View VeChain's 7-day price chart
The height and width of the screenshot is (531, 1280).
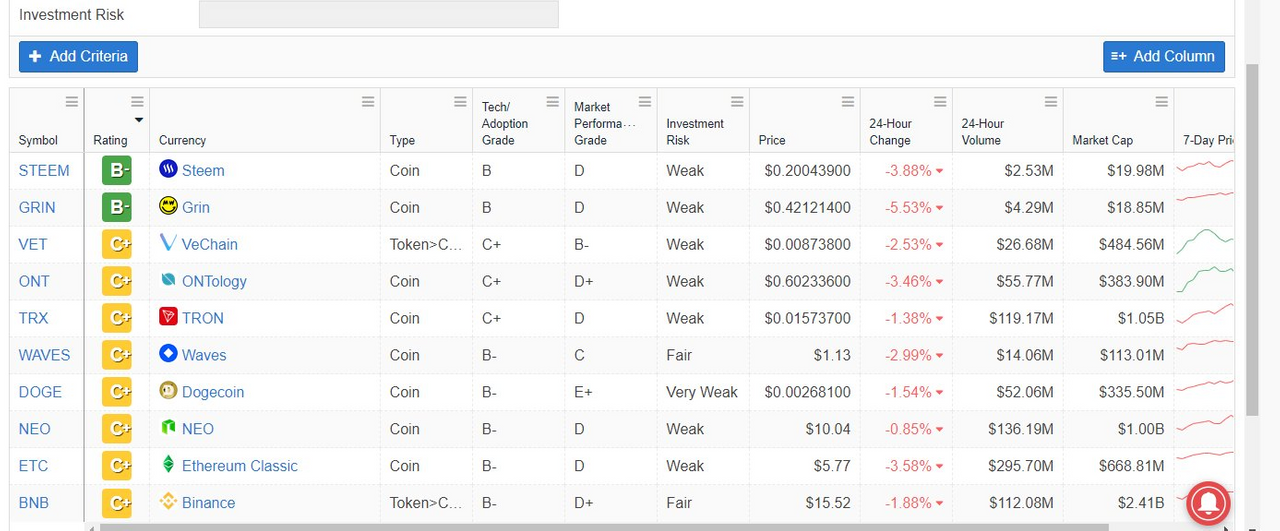click(x=1204, y=244)
